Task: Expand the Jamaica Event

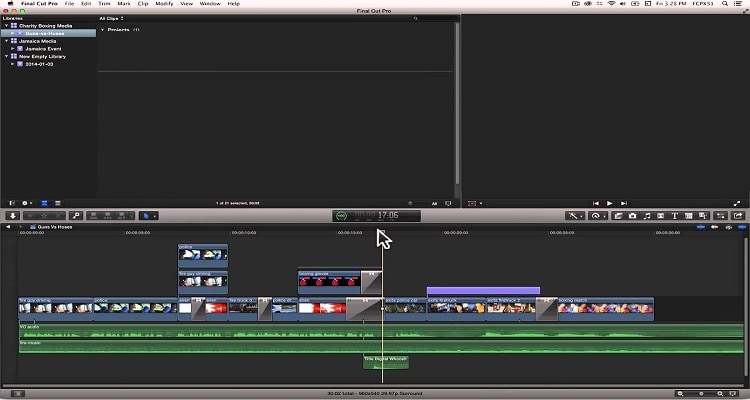Action: coord(13,49)
